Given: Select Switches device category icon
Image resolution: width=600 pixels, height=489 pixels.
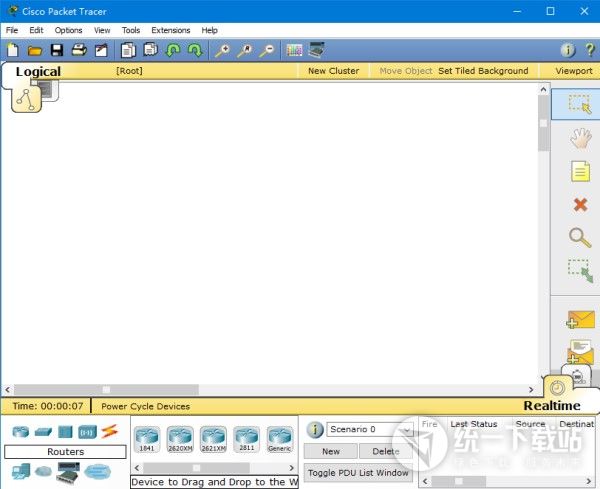Looking at the screenshot, I should (x=43, y=432).
